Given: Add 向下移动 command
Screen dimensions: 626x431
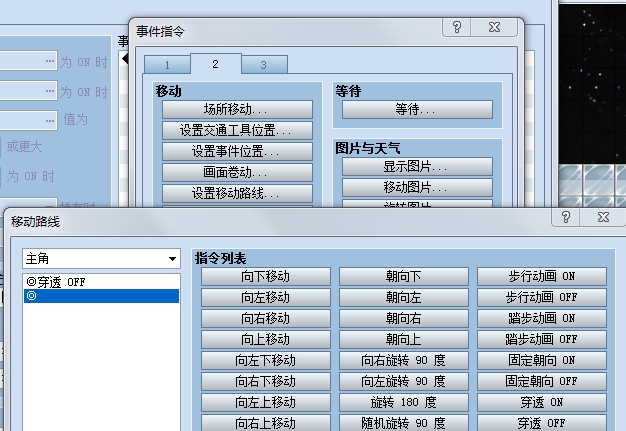Looking at the screenshot, I should click(x=266, y=277).
